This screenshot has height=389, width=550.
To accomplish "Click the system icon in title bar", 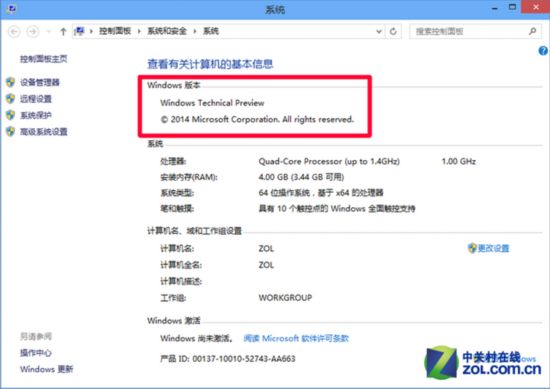I will [11, 9].
